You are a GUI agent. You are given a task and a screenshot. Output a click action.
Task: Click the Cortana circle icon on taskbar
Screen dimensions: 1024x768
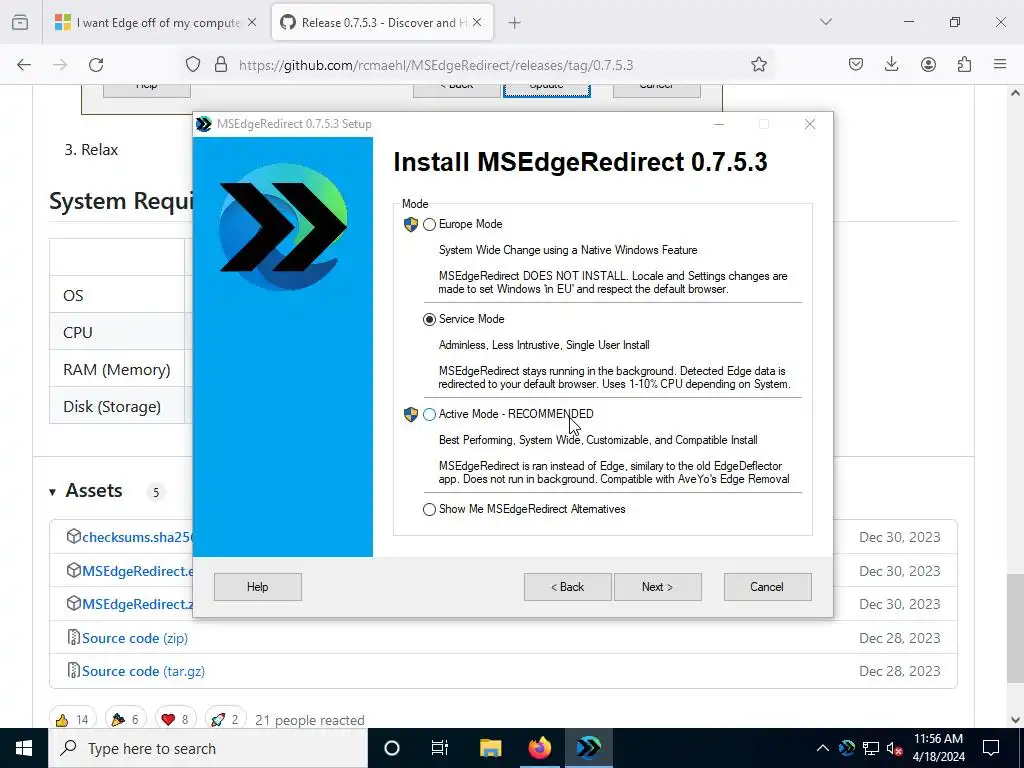point(392,748)
